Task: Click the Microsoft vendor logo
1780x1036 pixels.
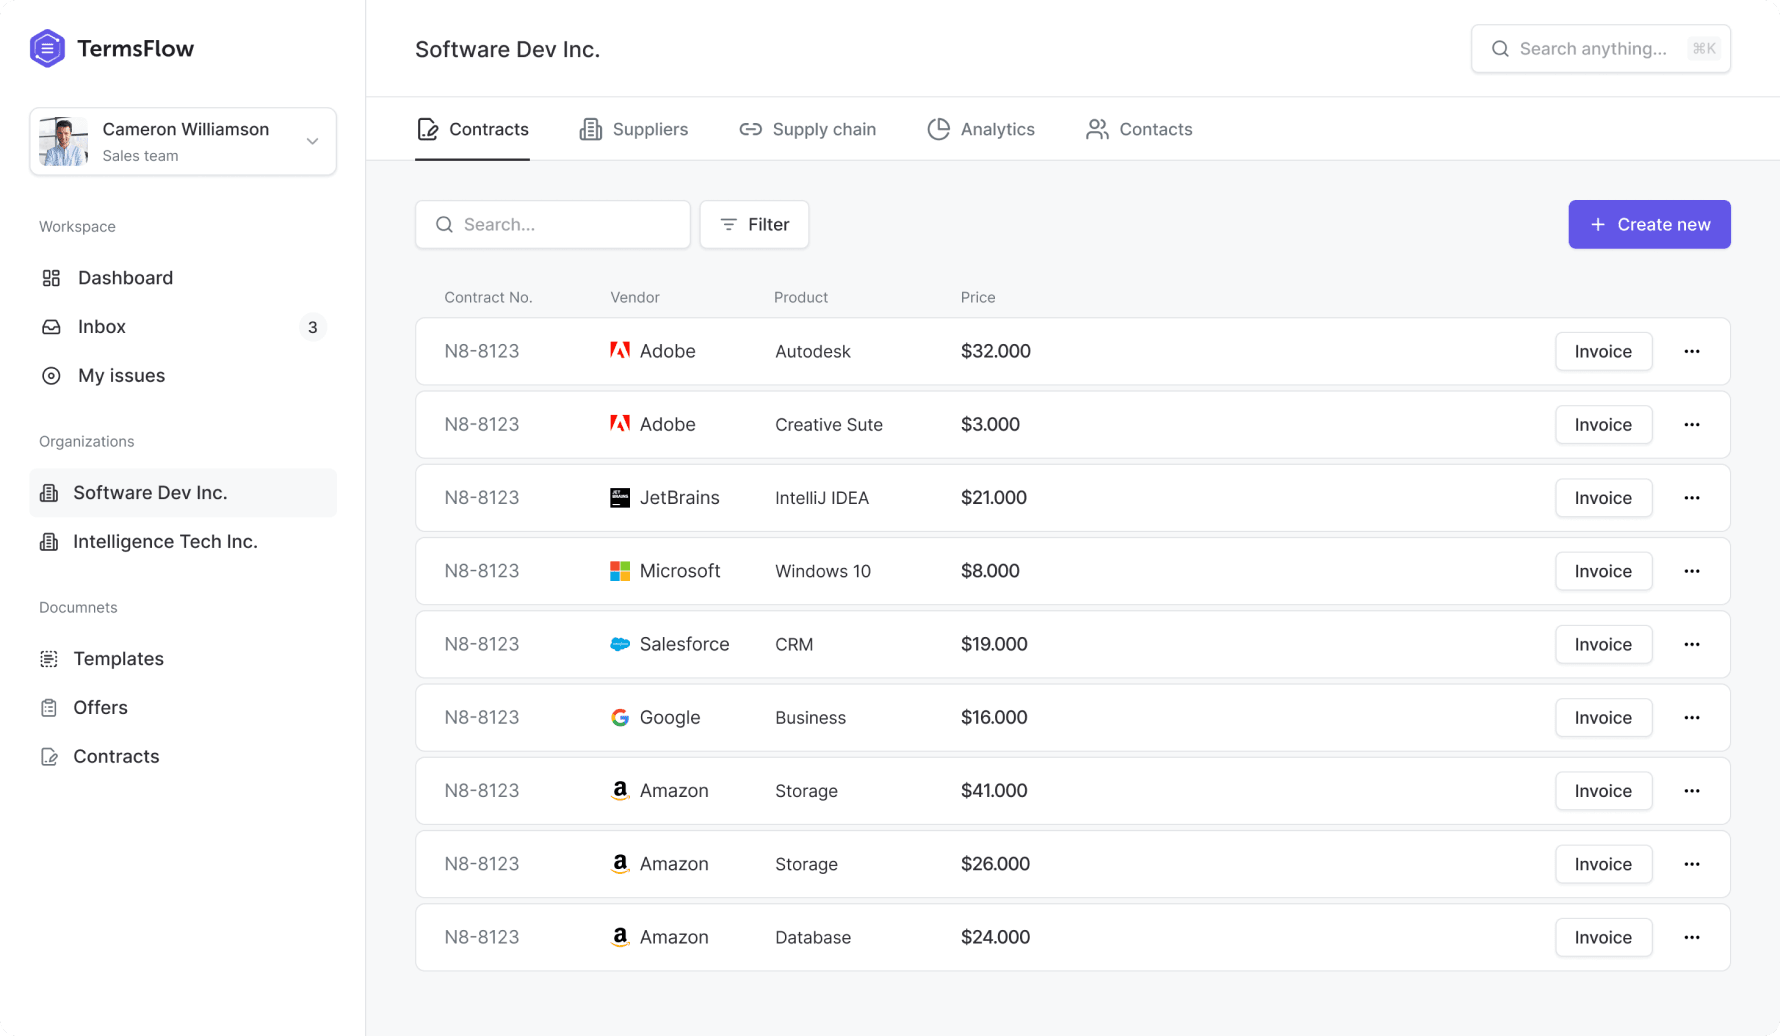Action: tap(620, 571)
